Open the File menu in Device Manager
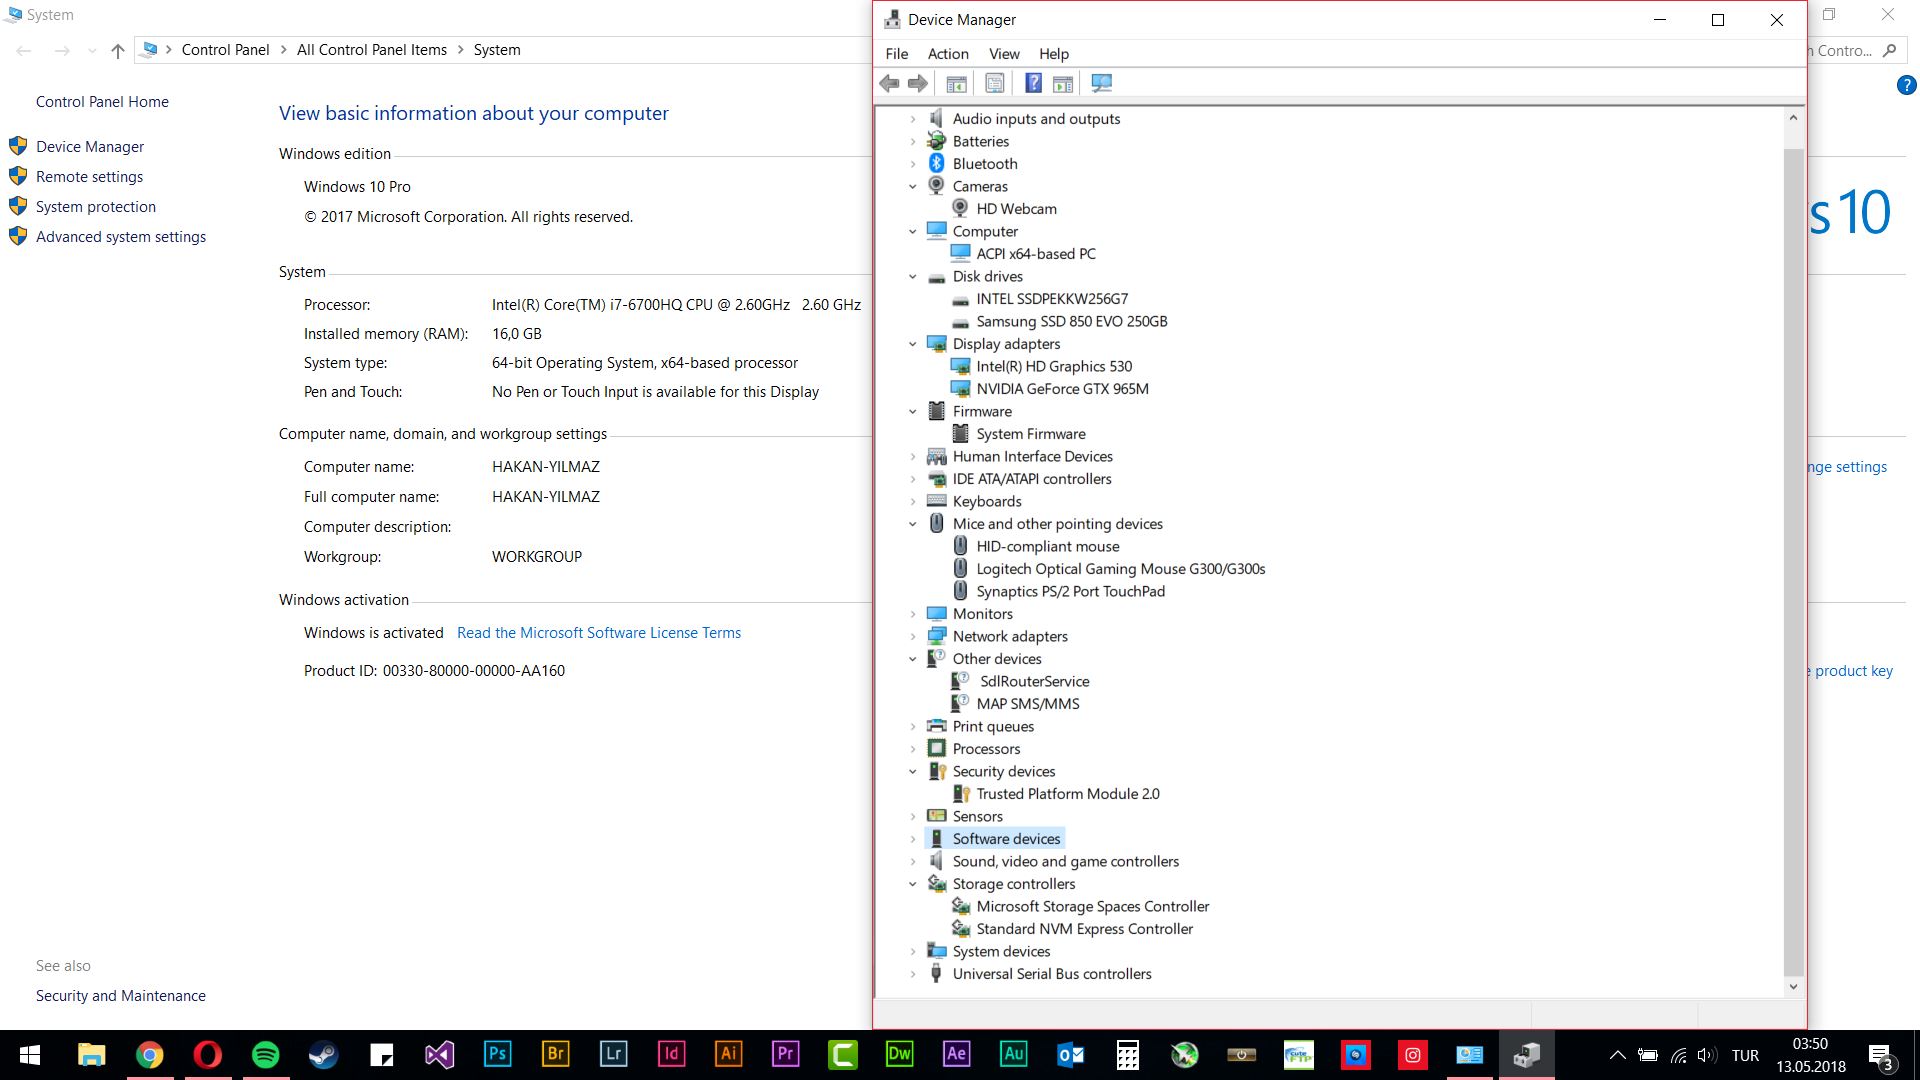The height and width of the screenshot is (1080, 1920). (896, 54)
